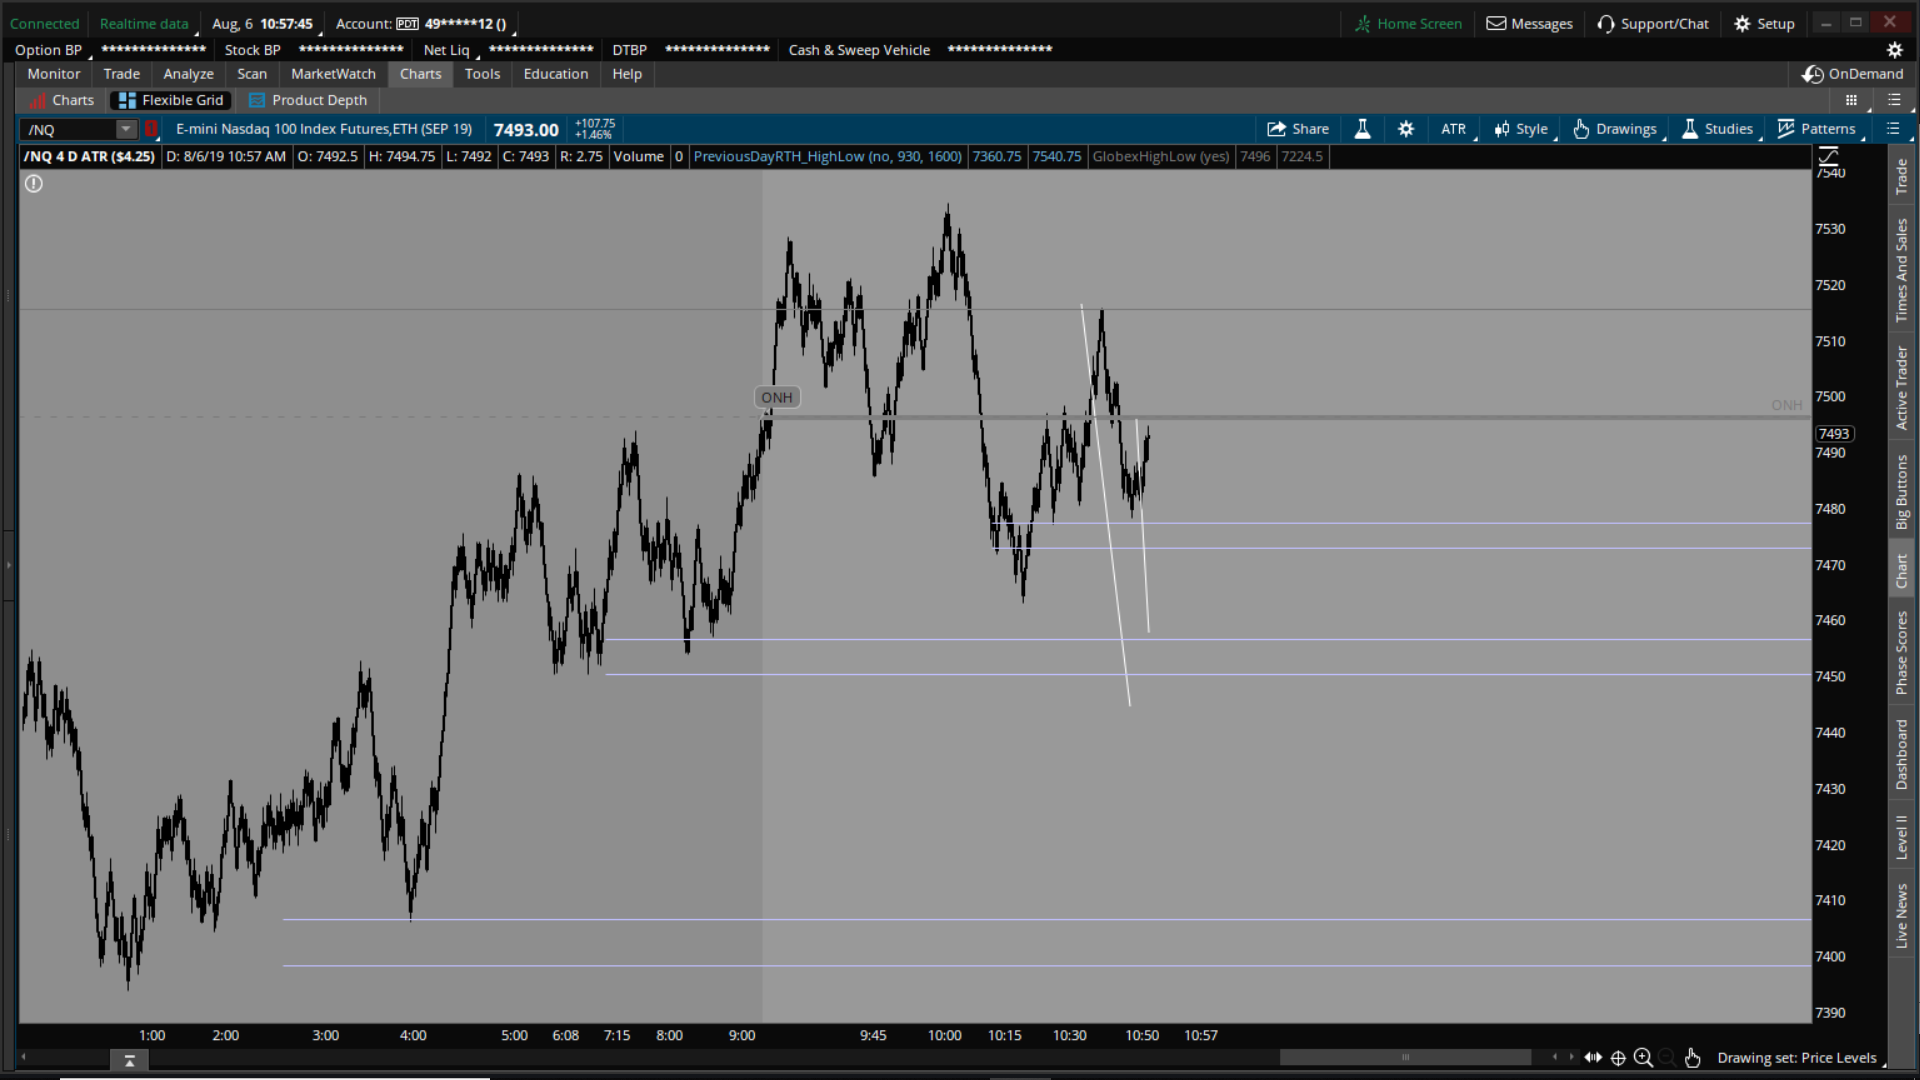
Task: Open the date and time dropdown
Action: (x=264, y=24)
